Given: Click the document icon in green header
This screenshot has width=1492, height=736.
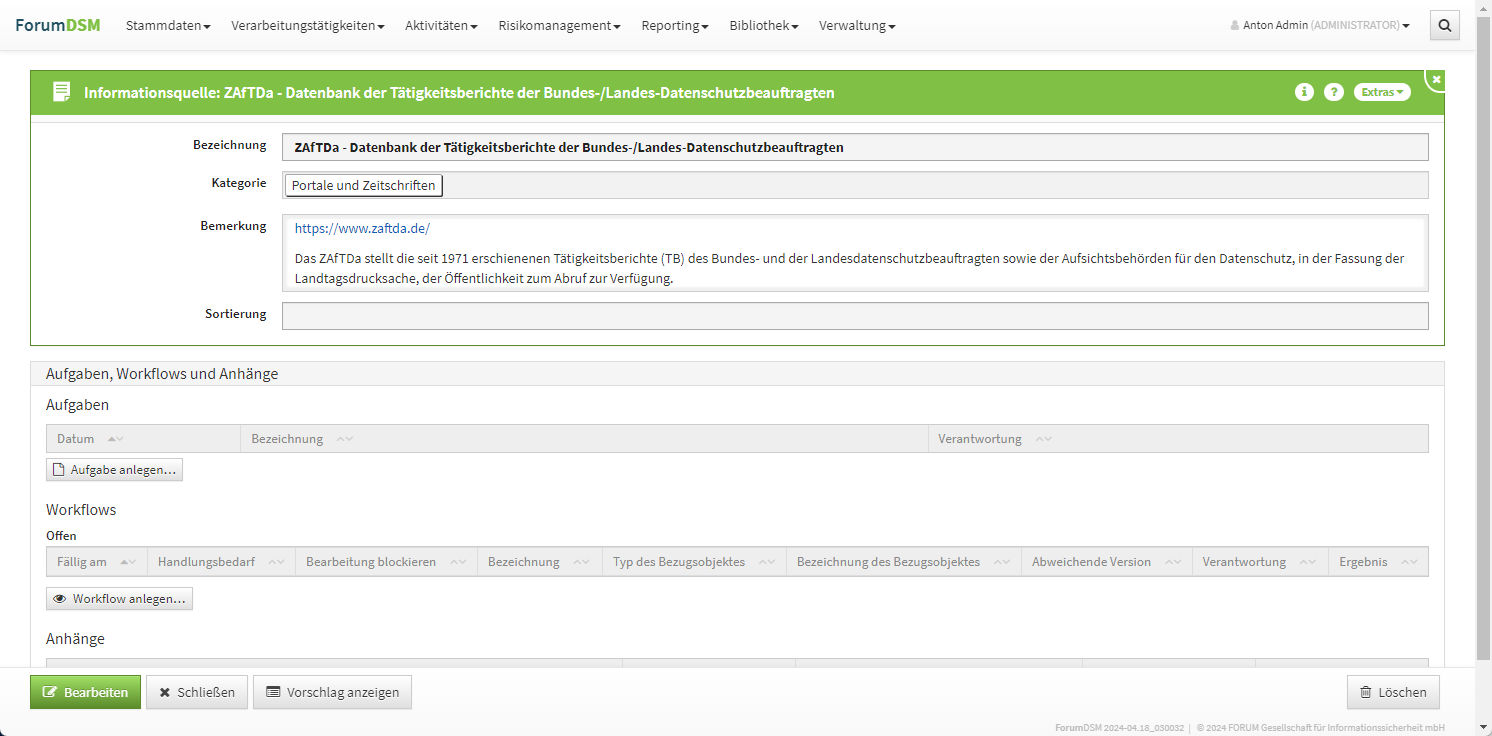Looking at the screenshot, I should point(62,92).
